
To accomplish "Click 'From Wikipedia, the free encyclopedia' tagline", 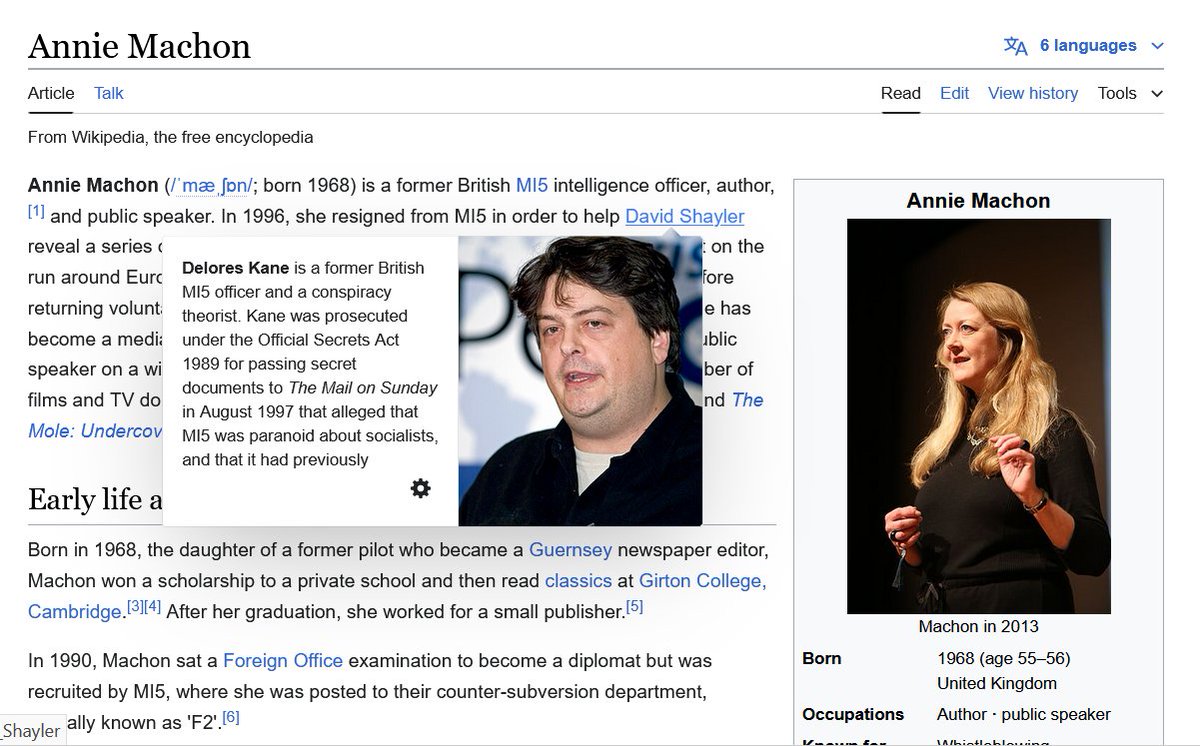I will click(x=170, y=137).
